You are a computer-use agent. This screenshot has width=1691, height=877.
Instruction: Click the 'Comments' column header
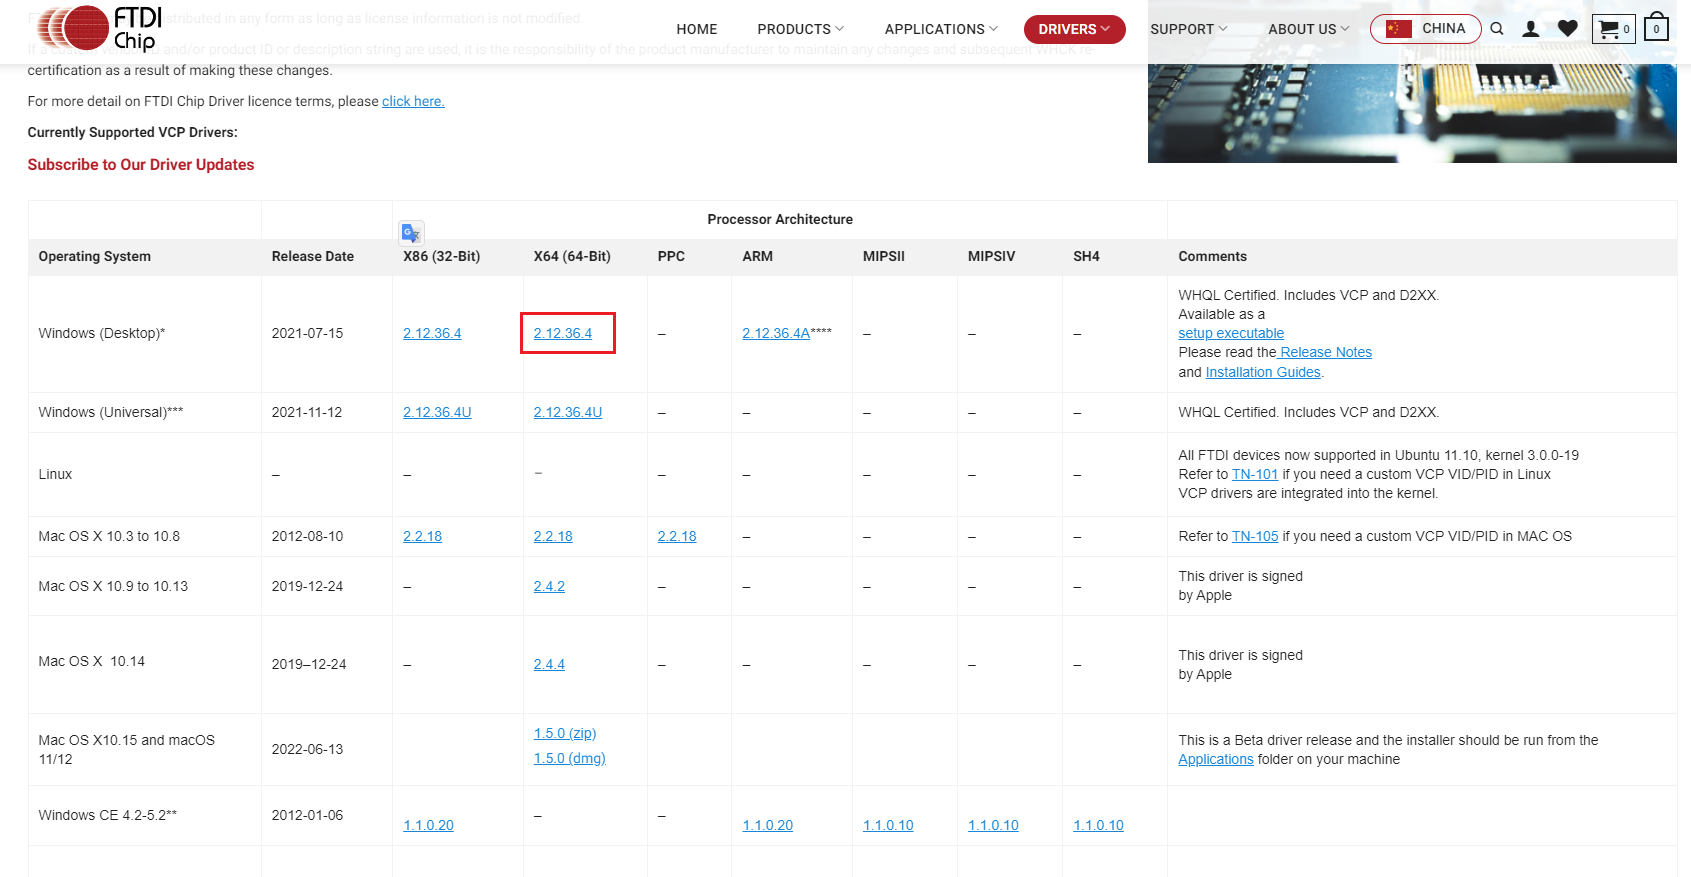coord(1212,256)
